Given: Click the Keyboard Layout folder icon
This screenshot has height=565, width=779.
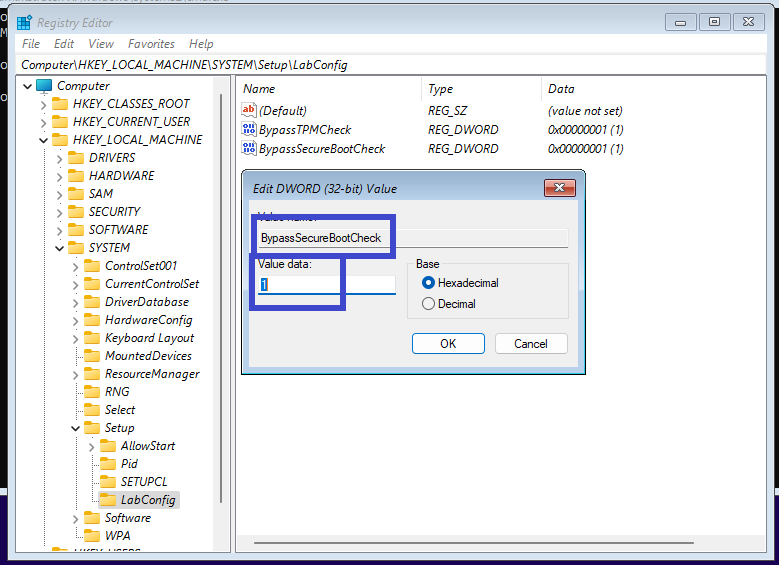Looking at the screenshot, I should pyautogui.click(x=91, y=338).
